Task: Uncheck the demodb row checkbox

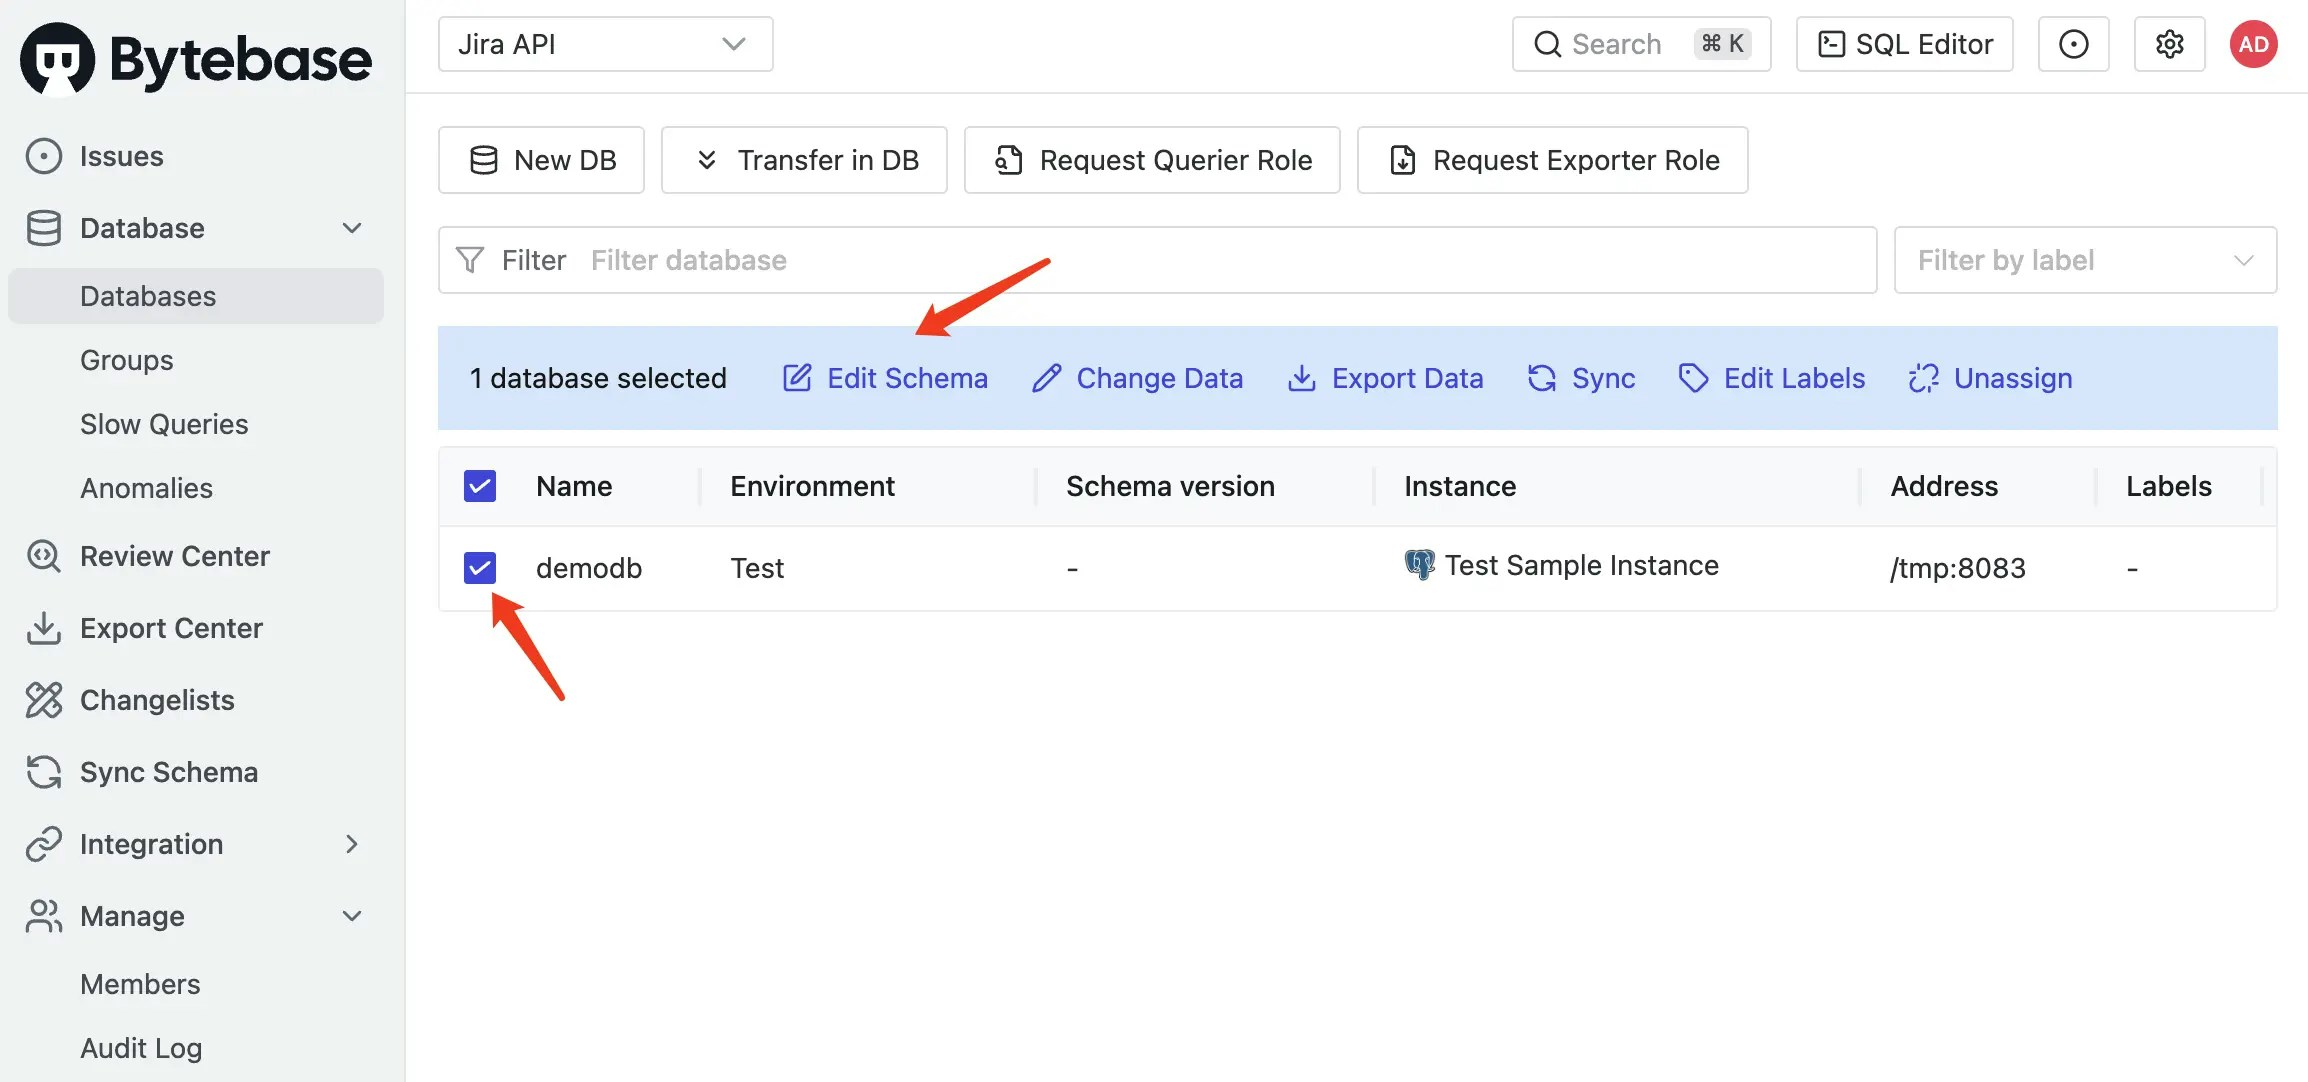Action: pyautogui.click(x=480, y=568)
